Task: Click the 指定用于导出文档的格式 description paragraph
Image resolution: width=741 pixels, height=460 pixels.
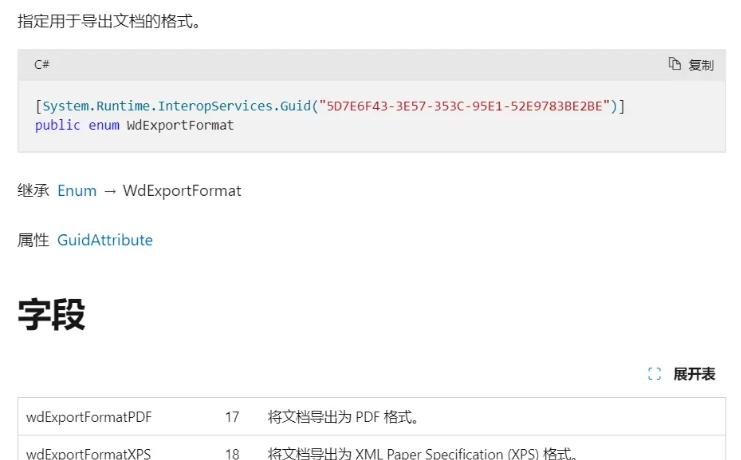Action: tap(109, 20)
